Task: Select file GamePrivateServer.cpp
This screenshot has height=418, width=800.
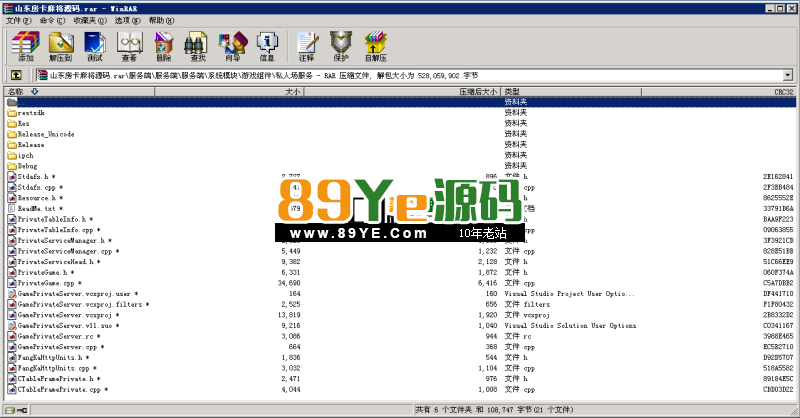Action: pos(57,347)
